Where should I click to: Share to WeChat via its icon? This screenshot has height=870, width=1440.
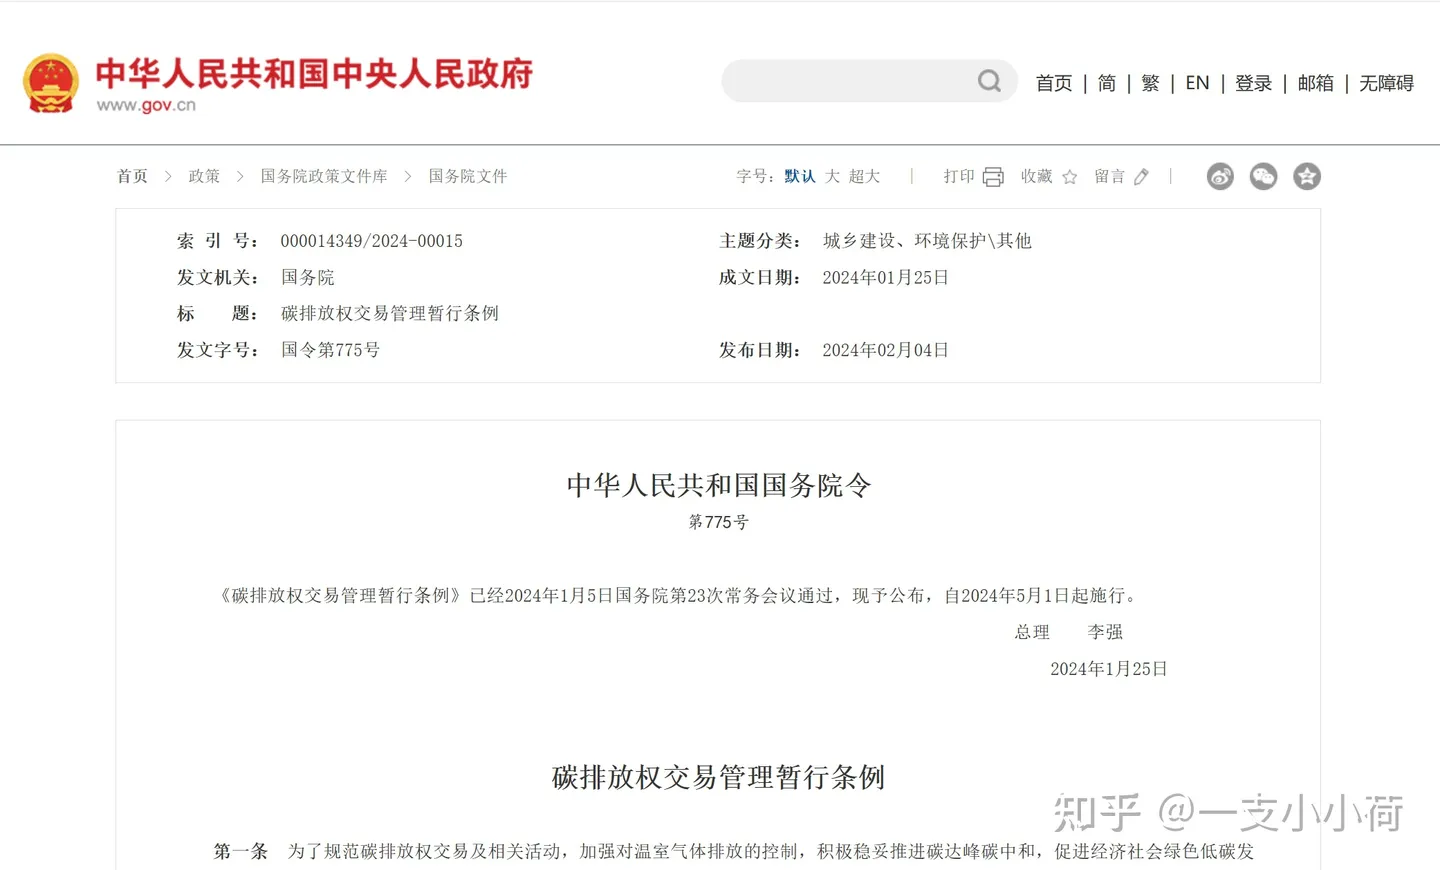click(x=1263, y=177)
